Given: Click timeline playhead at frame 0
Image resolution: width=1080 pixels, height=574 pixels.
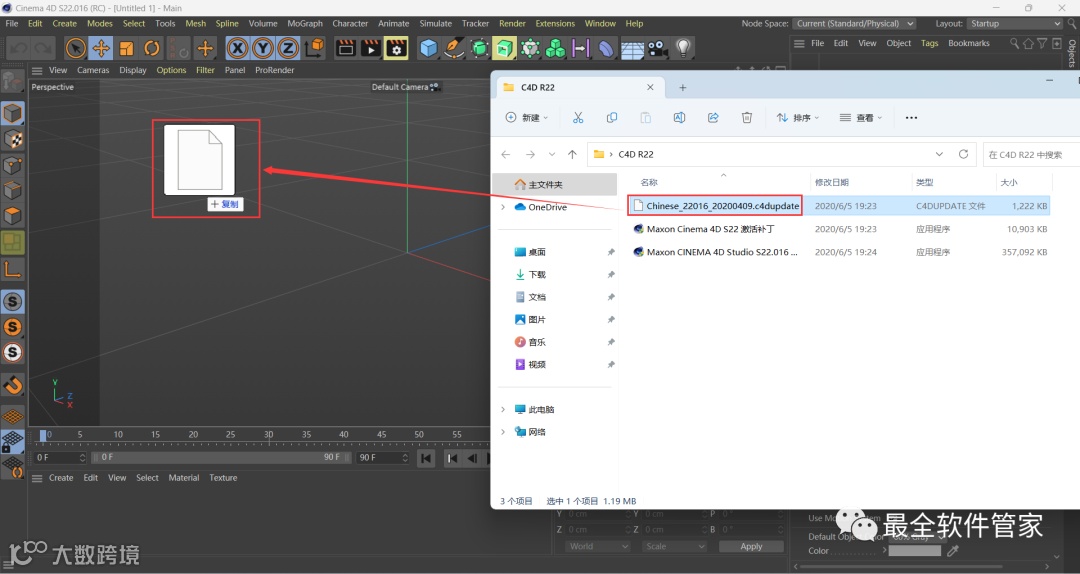Looking at the screenshot, I should point(43,435).
